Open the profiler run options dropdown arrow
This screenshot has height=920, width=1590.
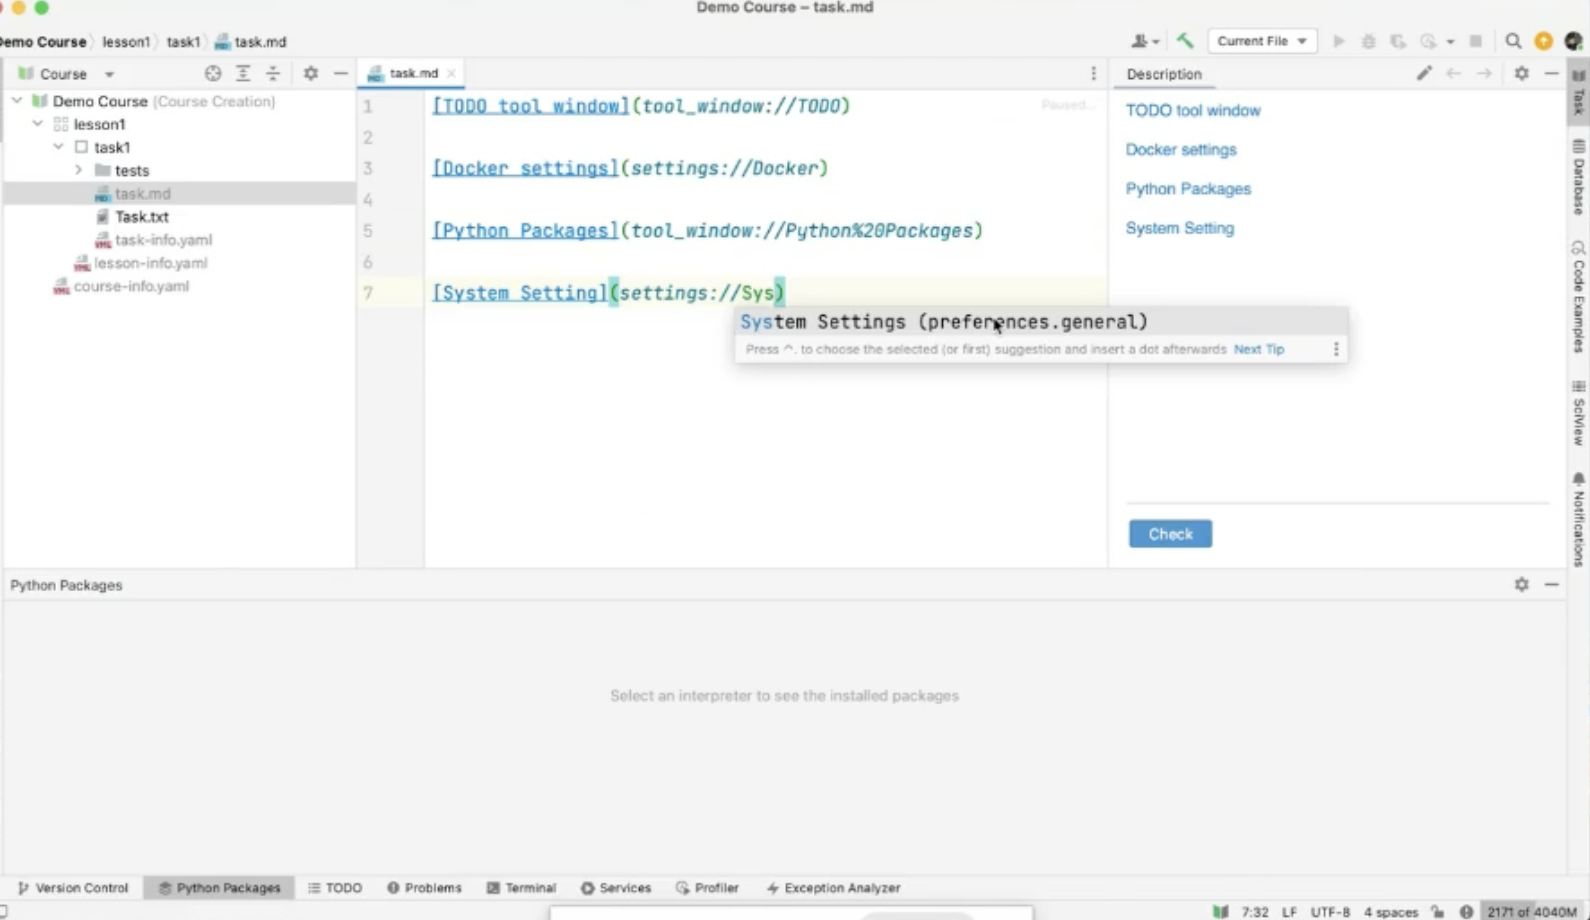(x=1450, y=42)
